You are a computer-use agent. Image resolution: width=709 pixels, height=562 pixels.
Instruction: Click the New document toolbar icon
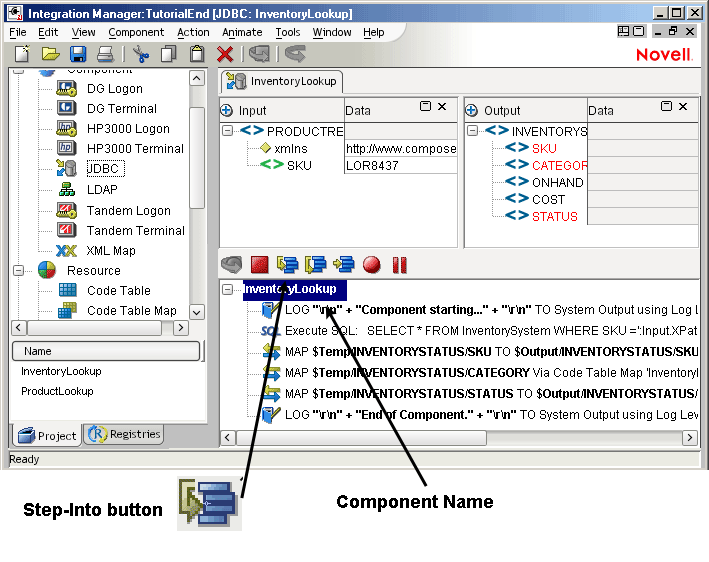[22, 54]
